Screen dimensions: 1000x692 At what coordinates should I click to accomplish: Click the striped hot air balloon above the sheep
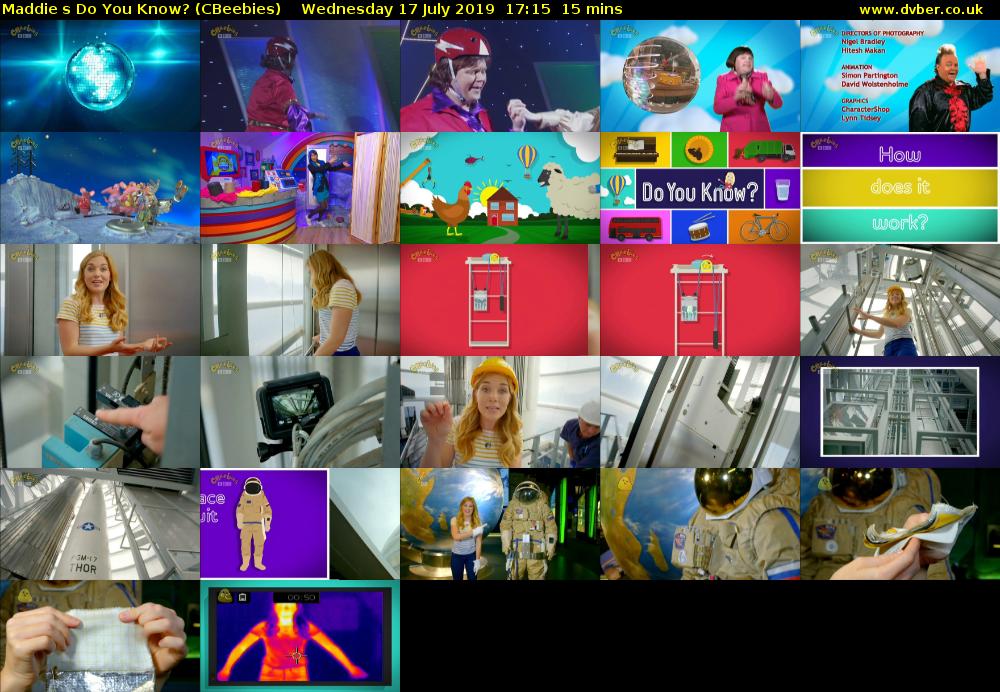[x=527, y=159]
